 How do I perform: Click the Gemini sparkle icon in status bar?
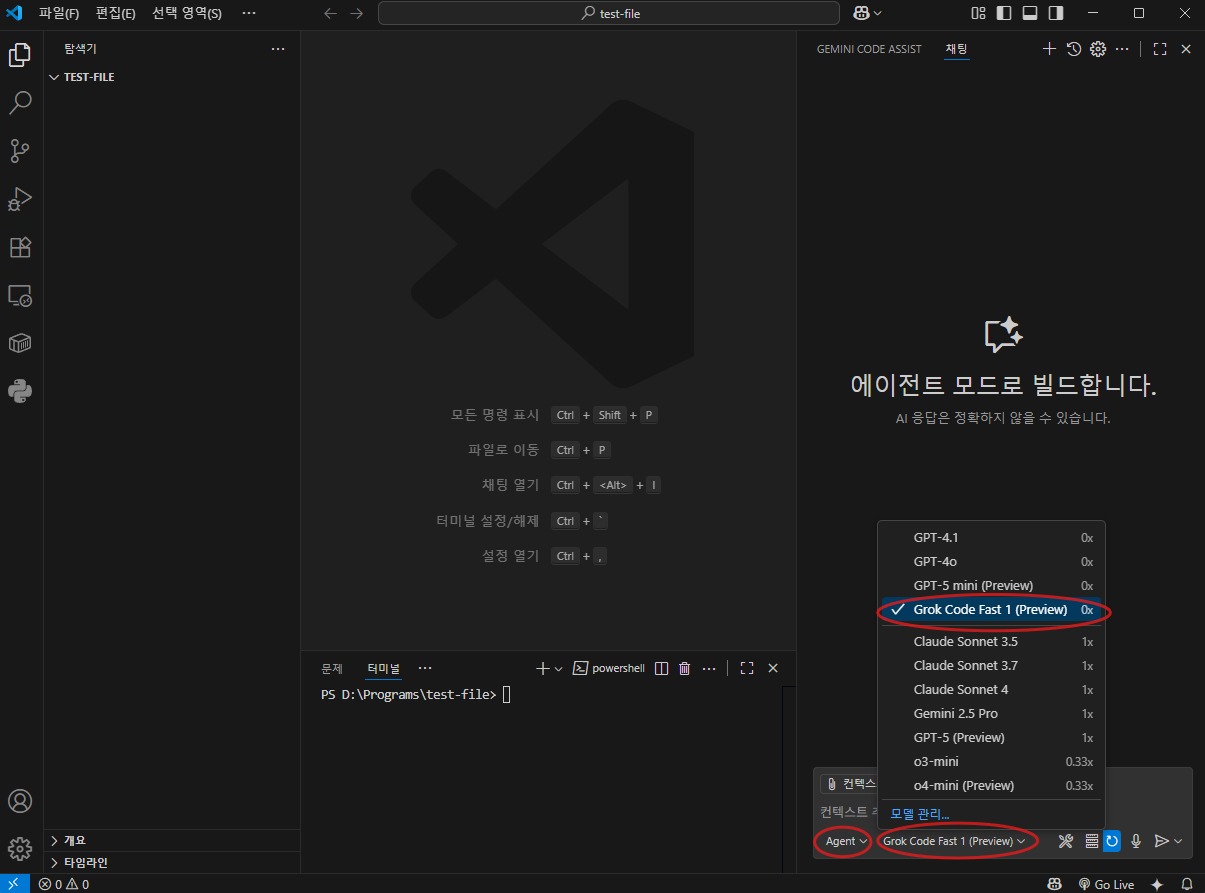[1157, 884]
